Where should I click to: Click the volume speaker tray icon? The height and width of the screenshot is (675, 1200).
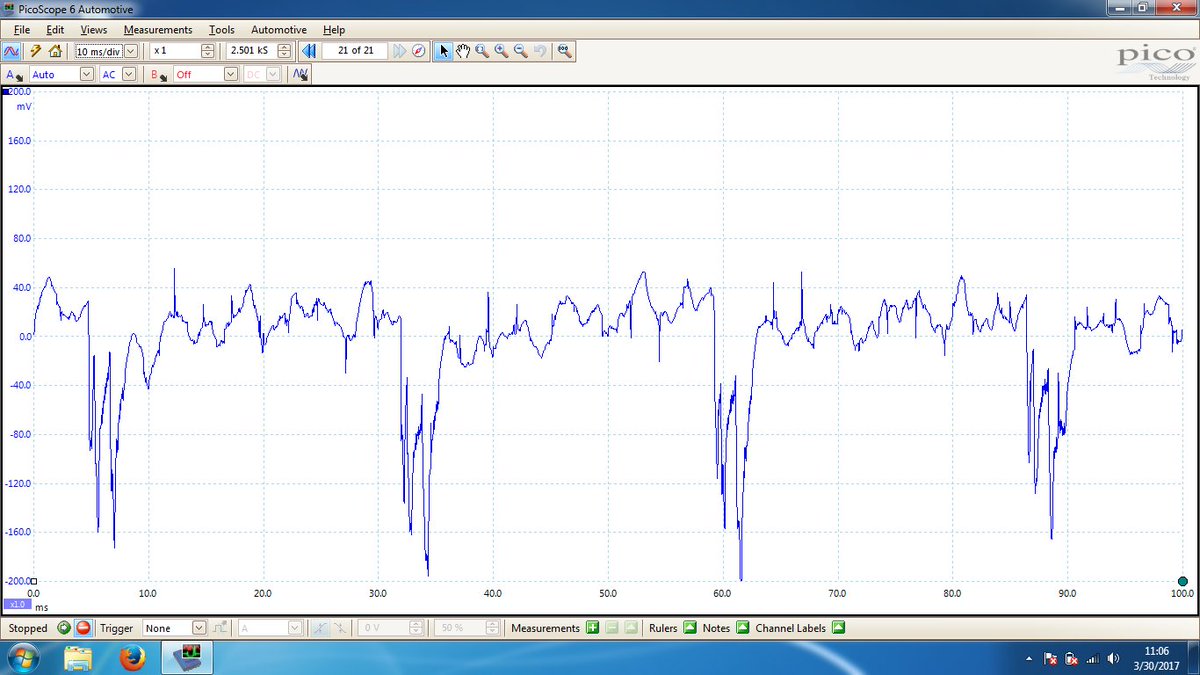click(1113, 659)
